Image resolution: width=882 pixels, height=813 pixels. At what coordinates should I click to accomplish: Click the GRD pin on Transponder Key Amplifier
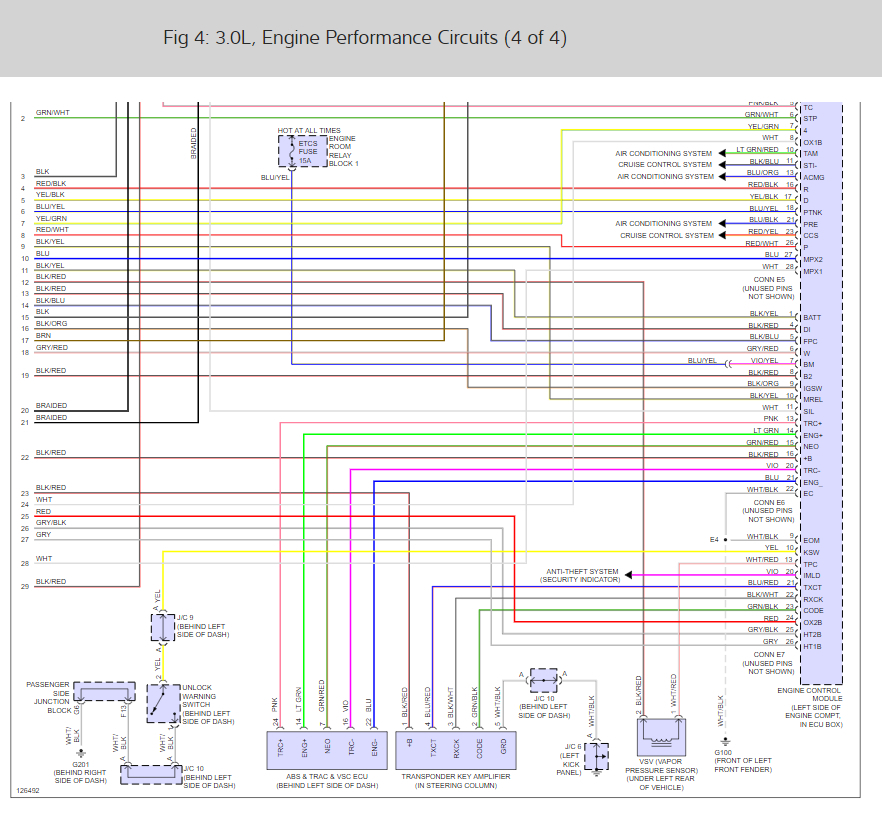click(503, 747)
